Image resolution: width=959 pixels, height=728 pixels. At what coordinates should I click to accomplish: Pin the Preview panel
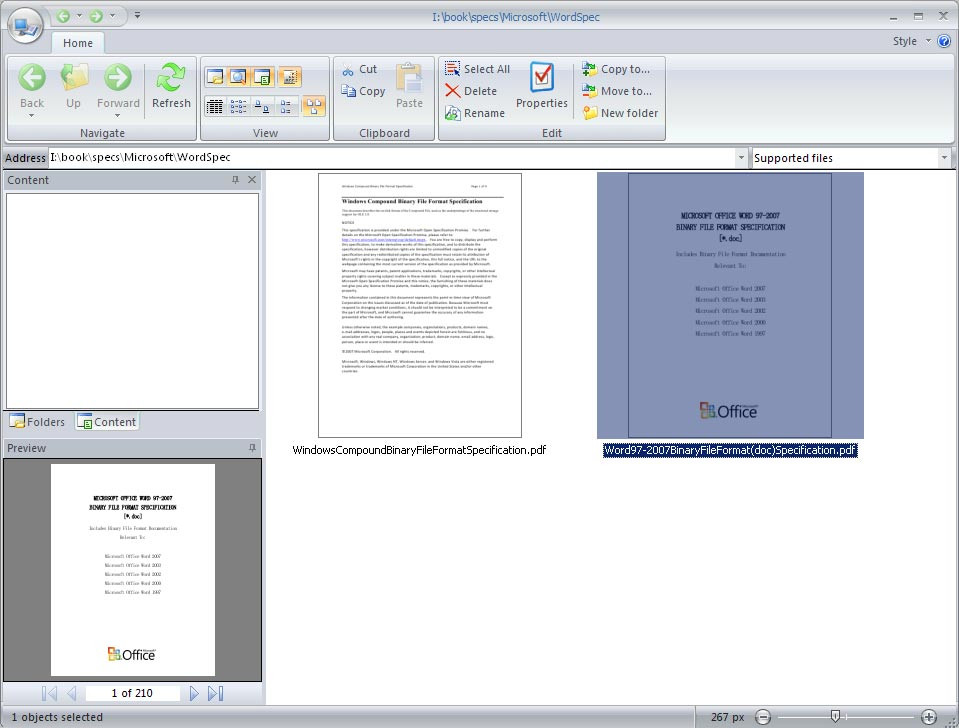point(252,448)
